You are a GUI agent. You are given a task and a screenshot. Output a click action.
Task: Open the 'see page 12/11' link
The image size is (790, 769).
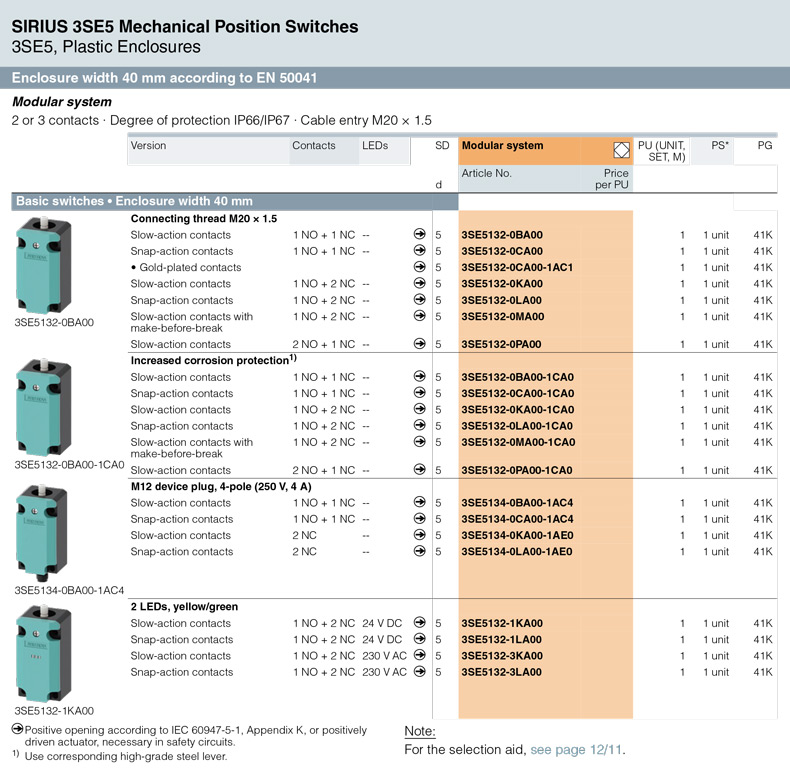[576, 749]
